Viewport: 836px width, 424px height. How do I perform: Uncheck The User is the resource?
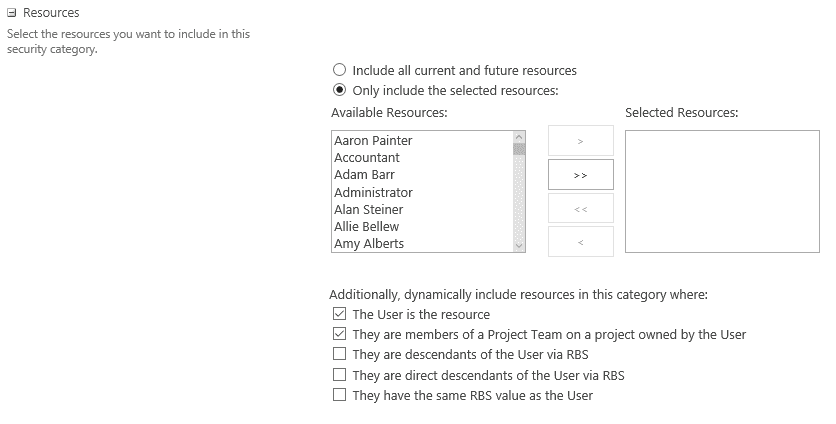pyautogui.click(x=339, y=314)
